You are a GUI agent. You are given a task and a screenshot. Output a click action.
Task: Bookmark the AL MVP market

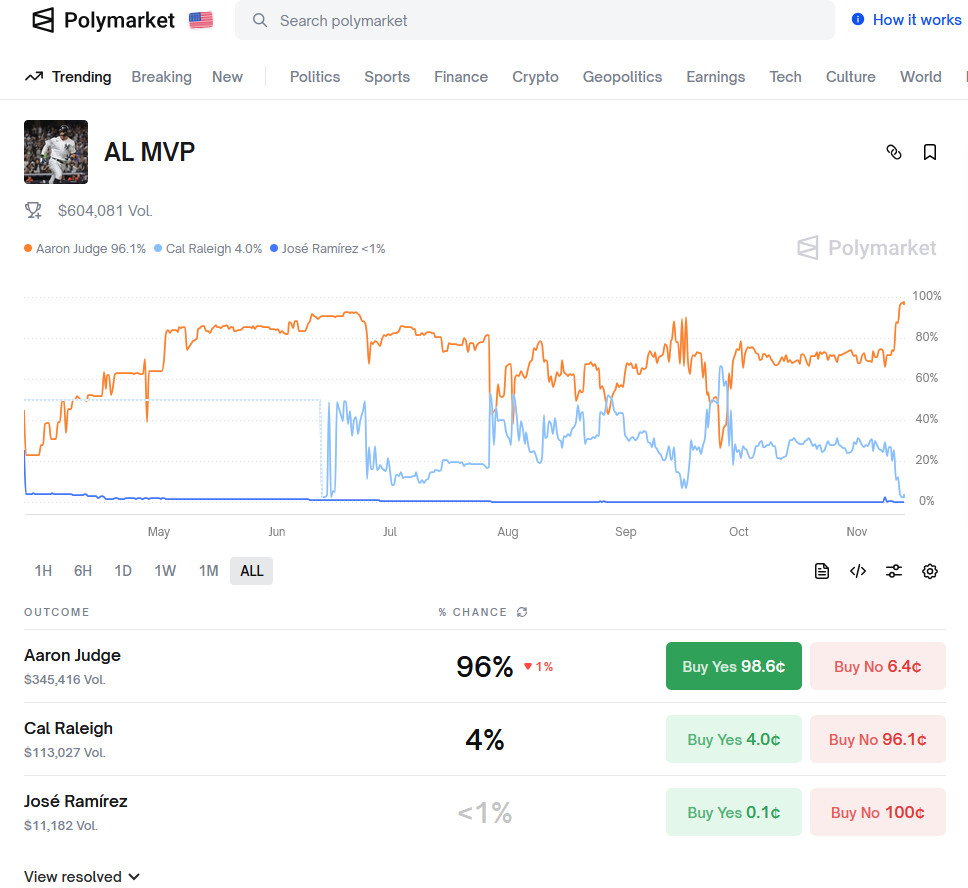[930, 152]
